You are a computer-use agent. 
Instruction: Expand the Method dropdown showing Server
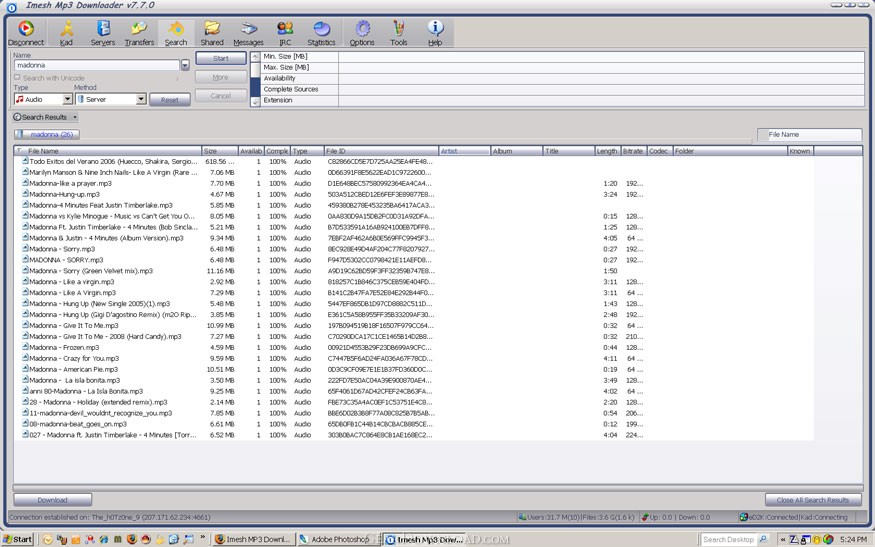pyautogui.click(x=141, y=99)
